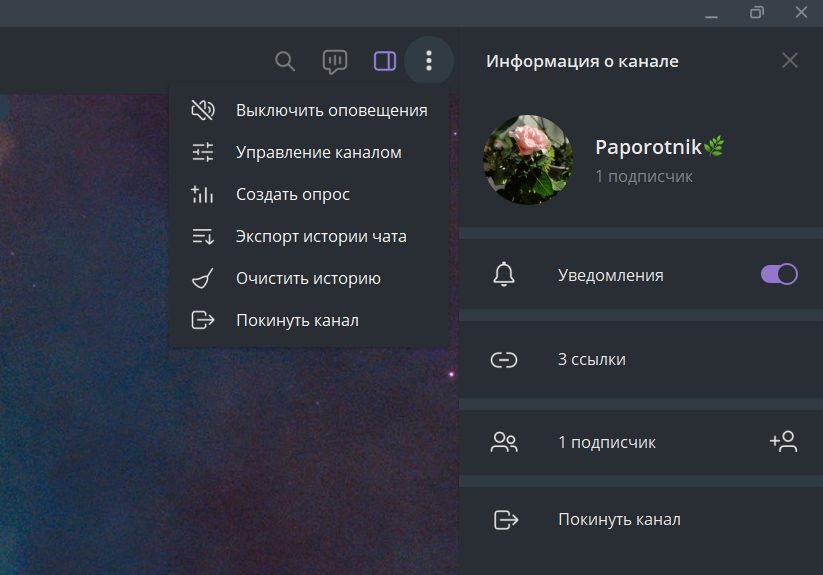Screen dimensions: 823x575
Task: Open the 3 ссылки row
Action: tap(641, 359)
